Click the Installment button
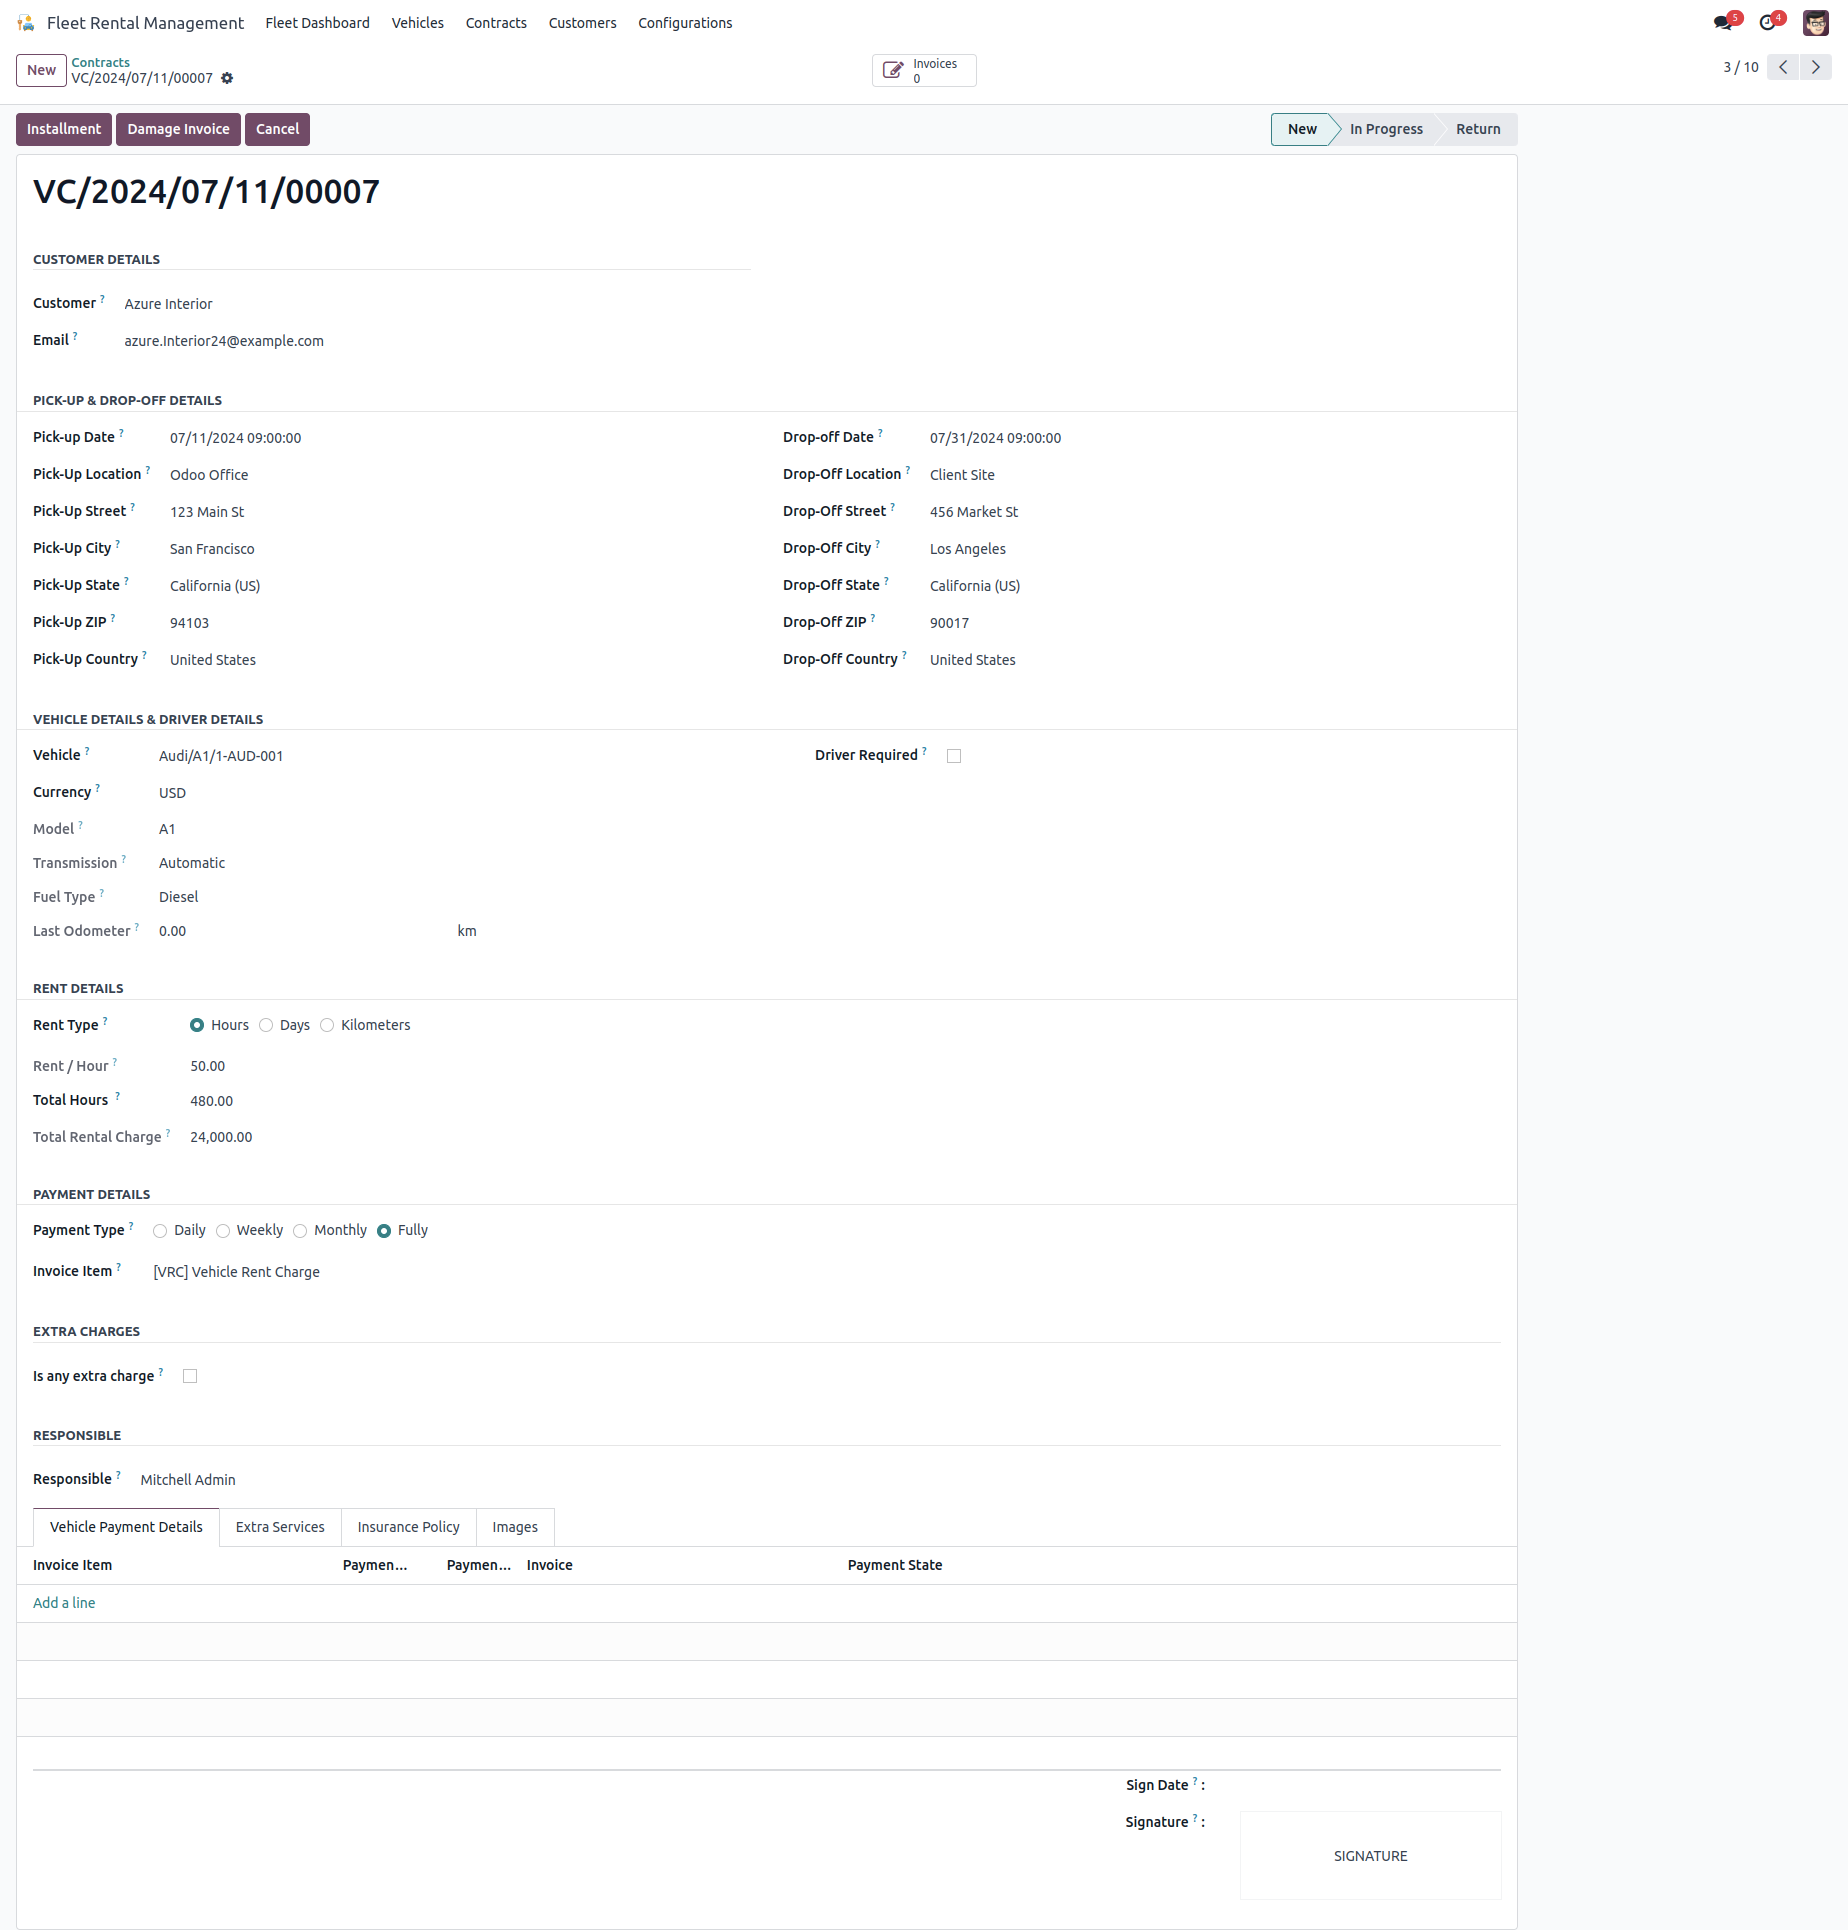1848x1930 pixels. pyautogui.click(x=64, y=129)
